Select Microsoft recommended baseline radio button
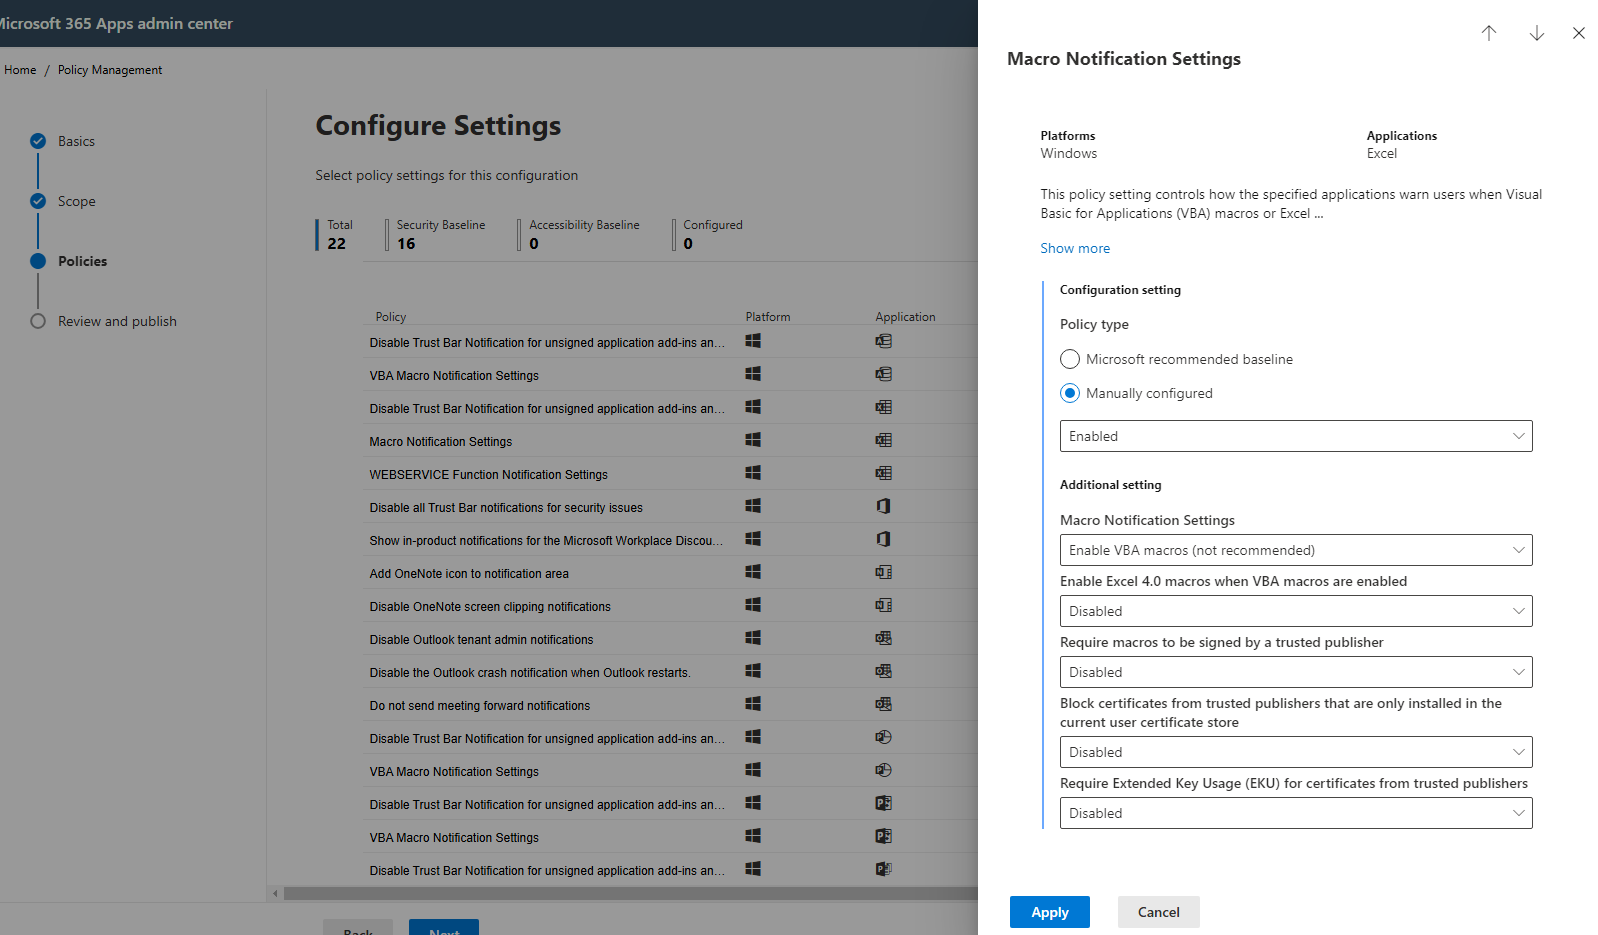 click(1070, 359)
